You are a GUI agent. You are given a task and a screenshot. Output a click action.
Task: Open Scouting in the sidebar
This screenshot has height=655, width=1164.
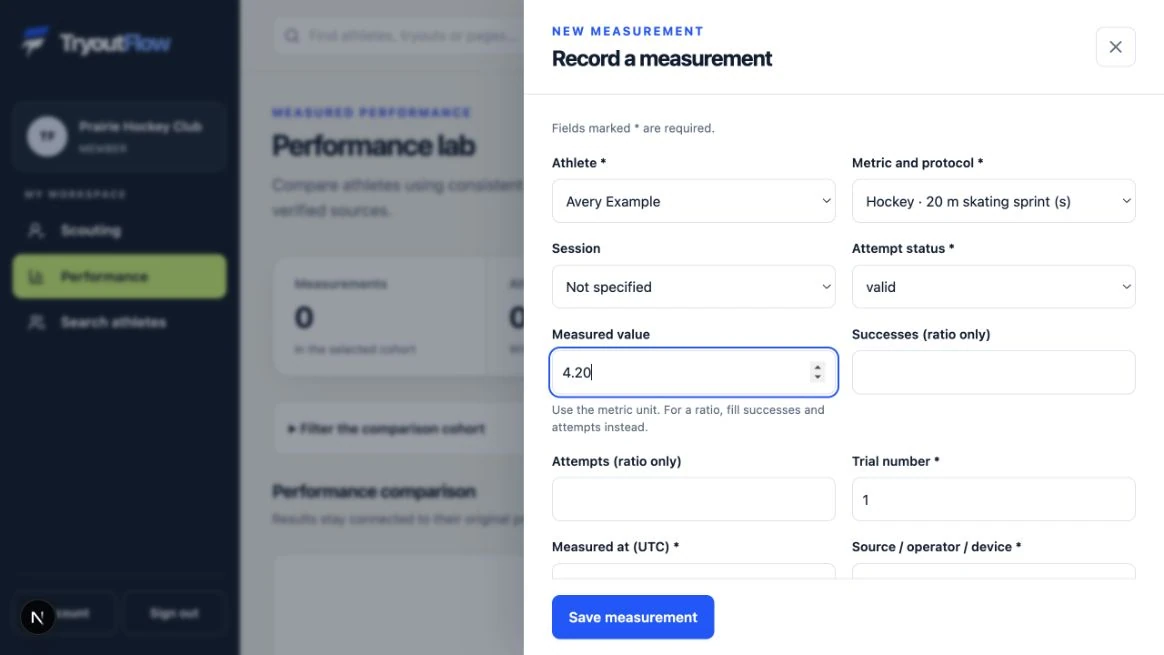pyautogui.click(x=120, y=231)
